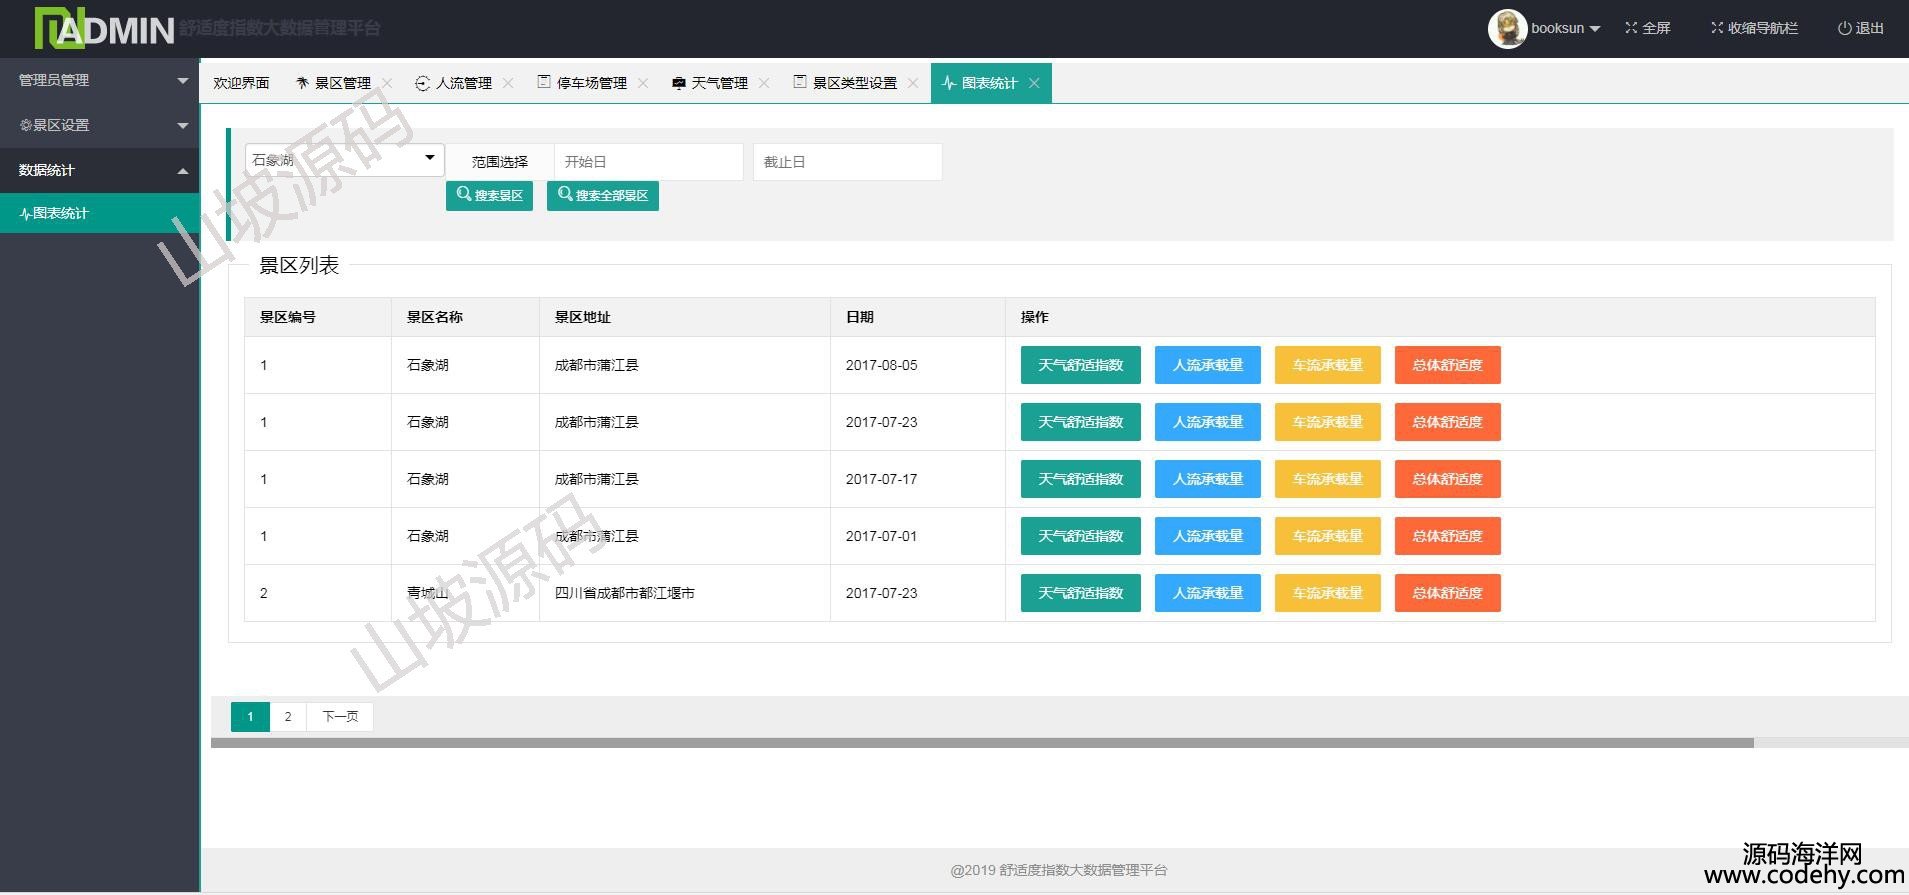
Task: Click the horizontal scrollbar below pagination
Action: tap(980, 743)
